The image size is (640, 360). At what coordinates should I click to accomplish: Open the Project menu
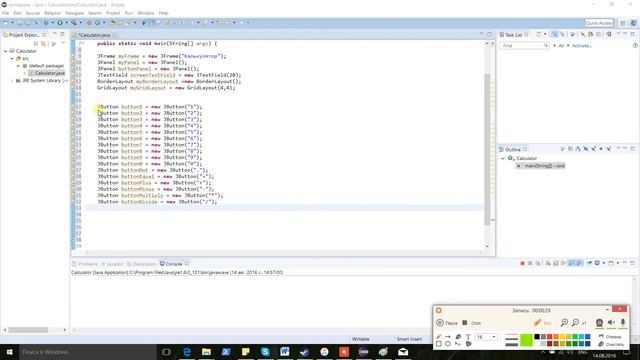(x=113, y=13)
